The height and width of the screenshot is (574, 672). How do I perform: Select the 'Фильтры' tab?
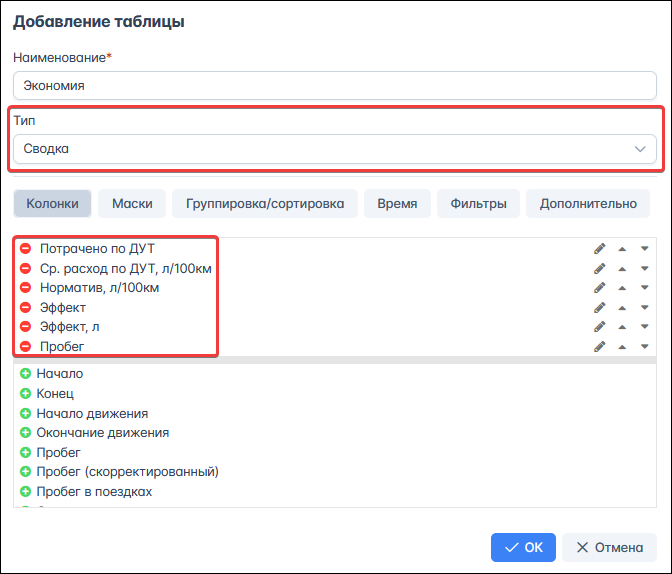pos(478,204)
